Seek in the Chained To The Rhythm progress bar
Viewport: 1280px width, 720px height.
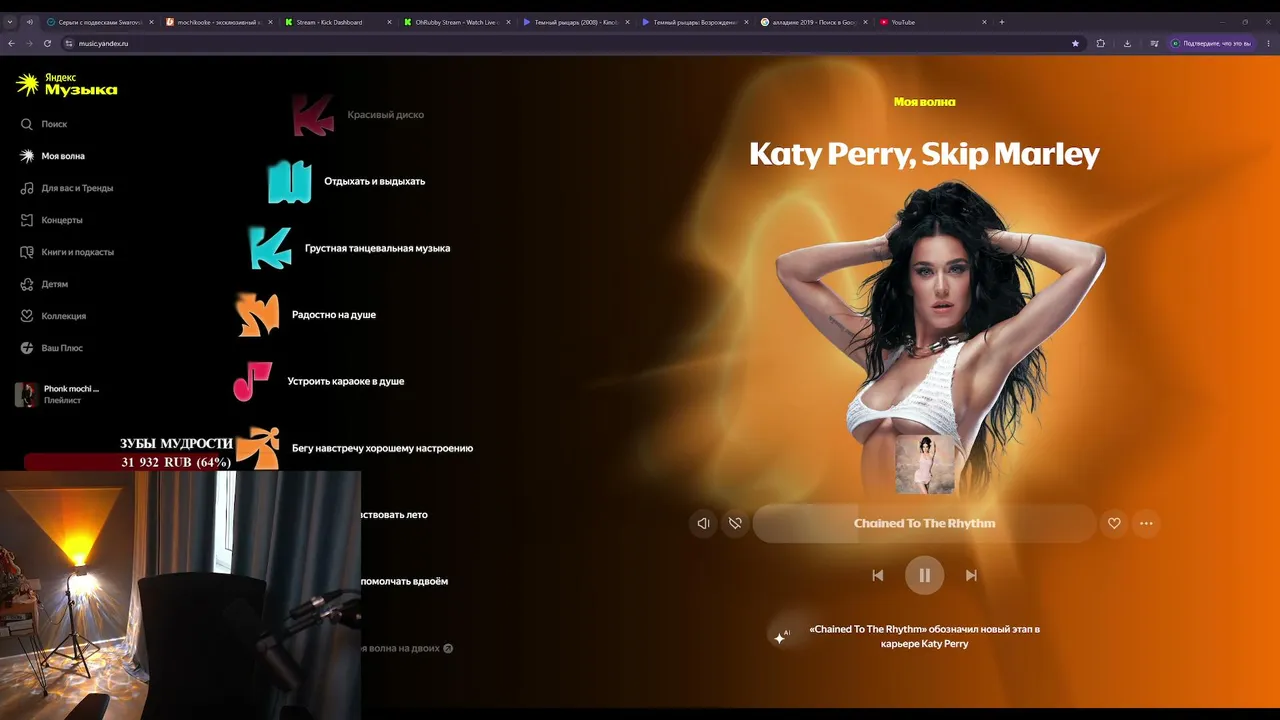[x=925, y=523]
